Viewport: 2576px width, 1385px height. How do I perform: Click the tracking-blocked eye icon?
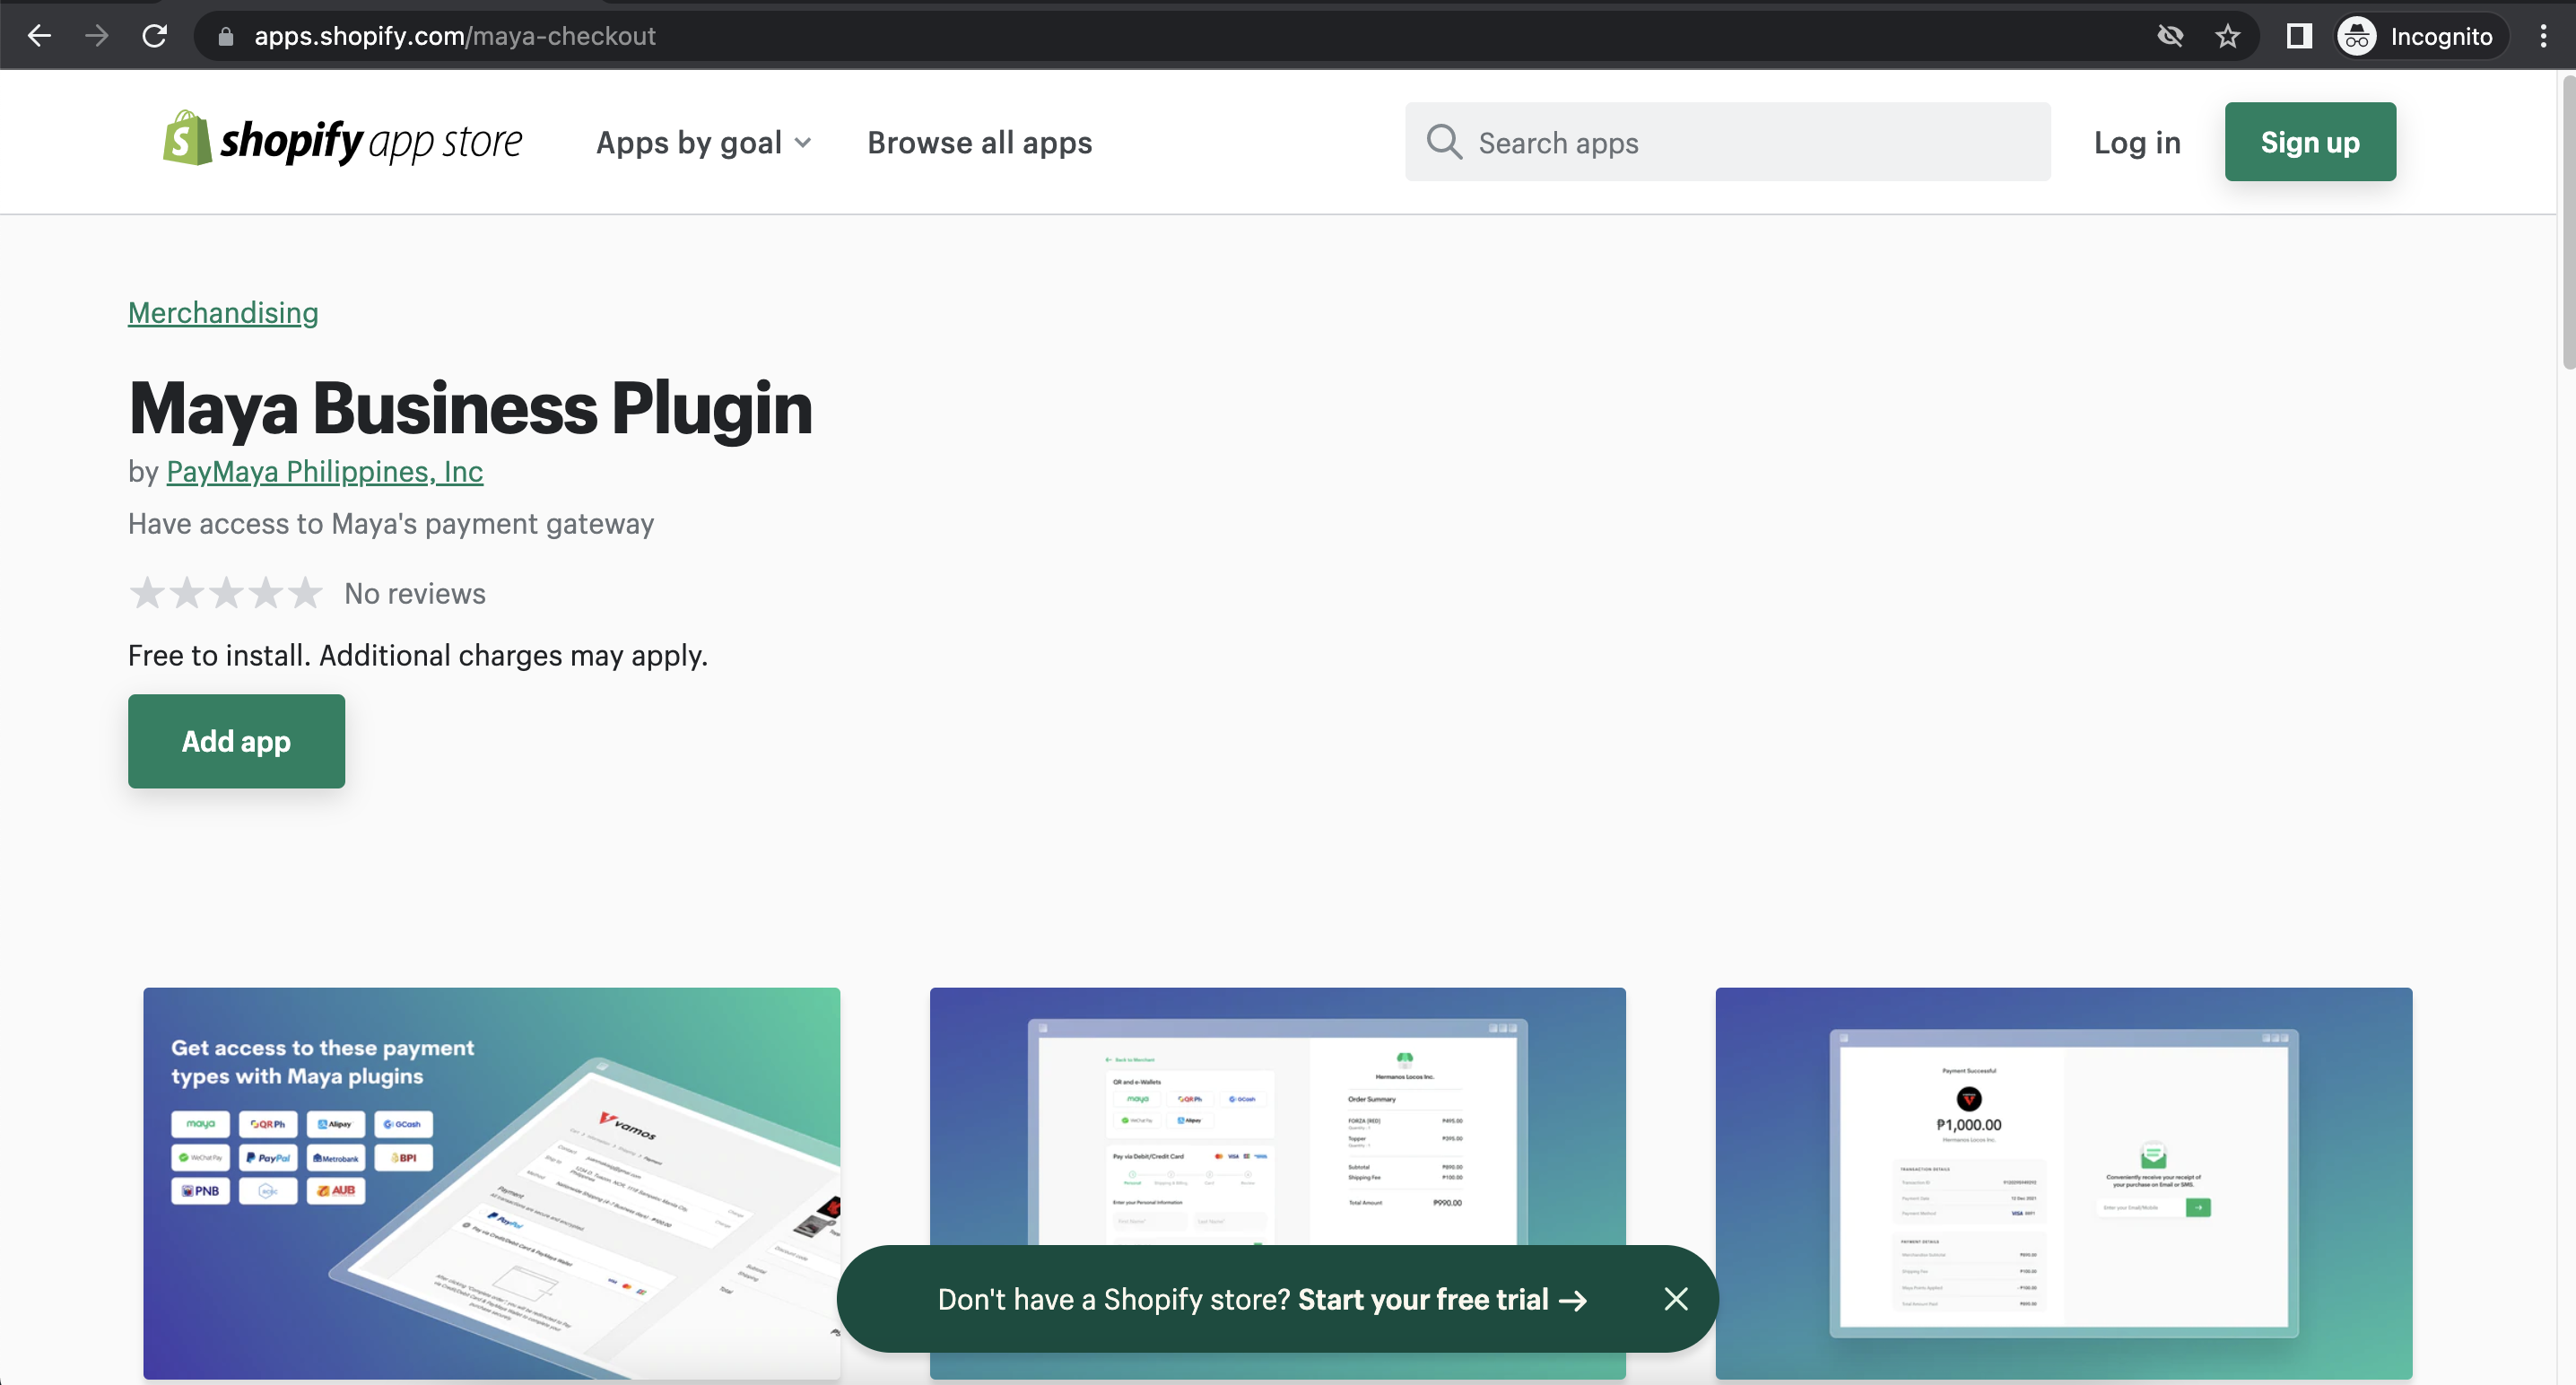click(x=2170, y=36)
